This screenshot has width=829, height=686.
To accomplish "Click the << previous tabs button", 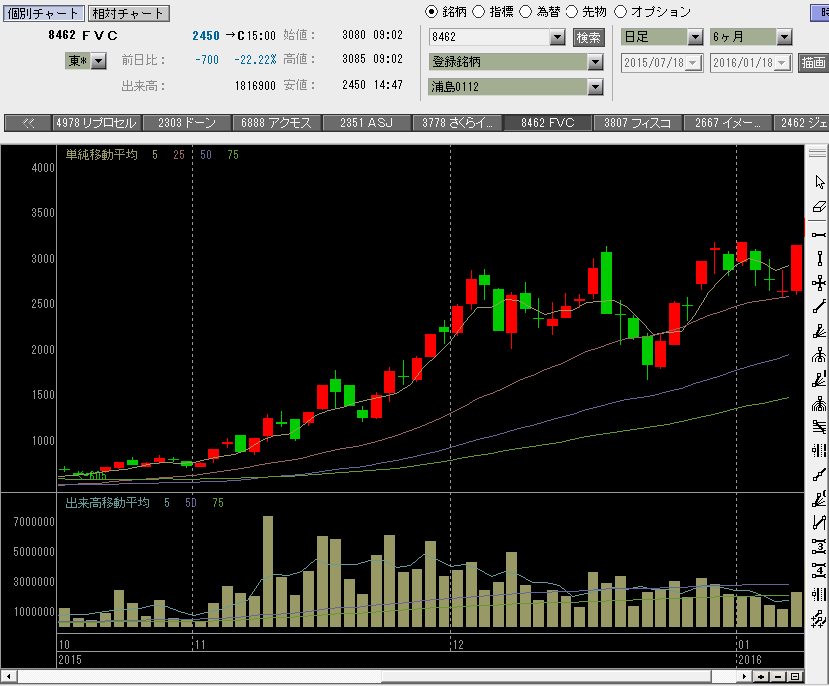I will tap(28, 123).
